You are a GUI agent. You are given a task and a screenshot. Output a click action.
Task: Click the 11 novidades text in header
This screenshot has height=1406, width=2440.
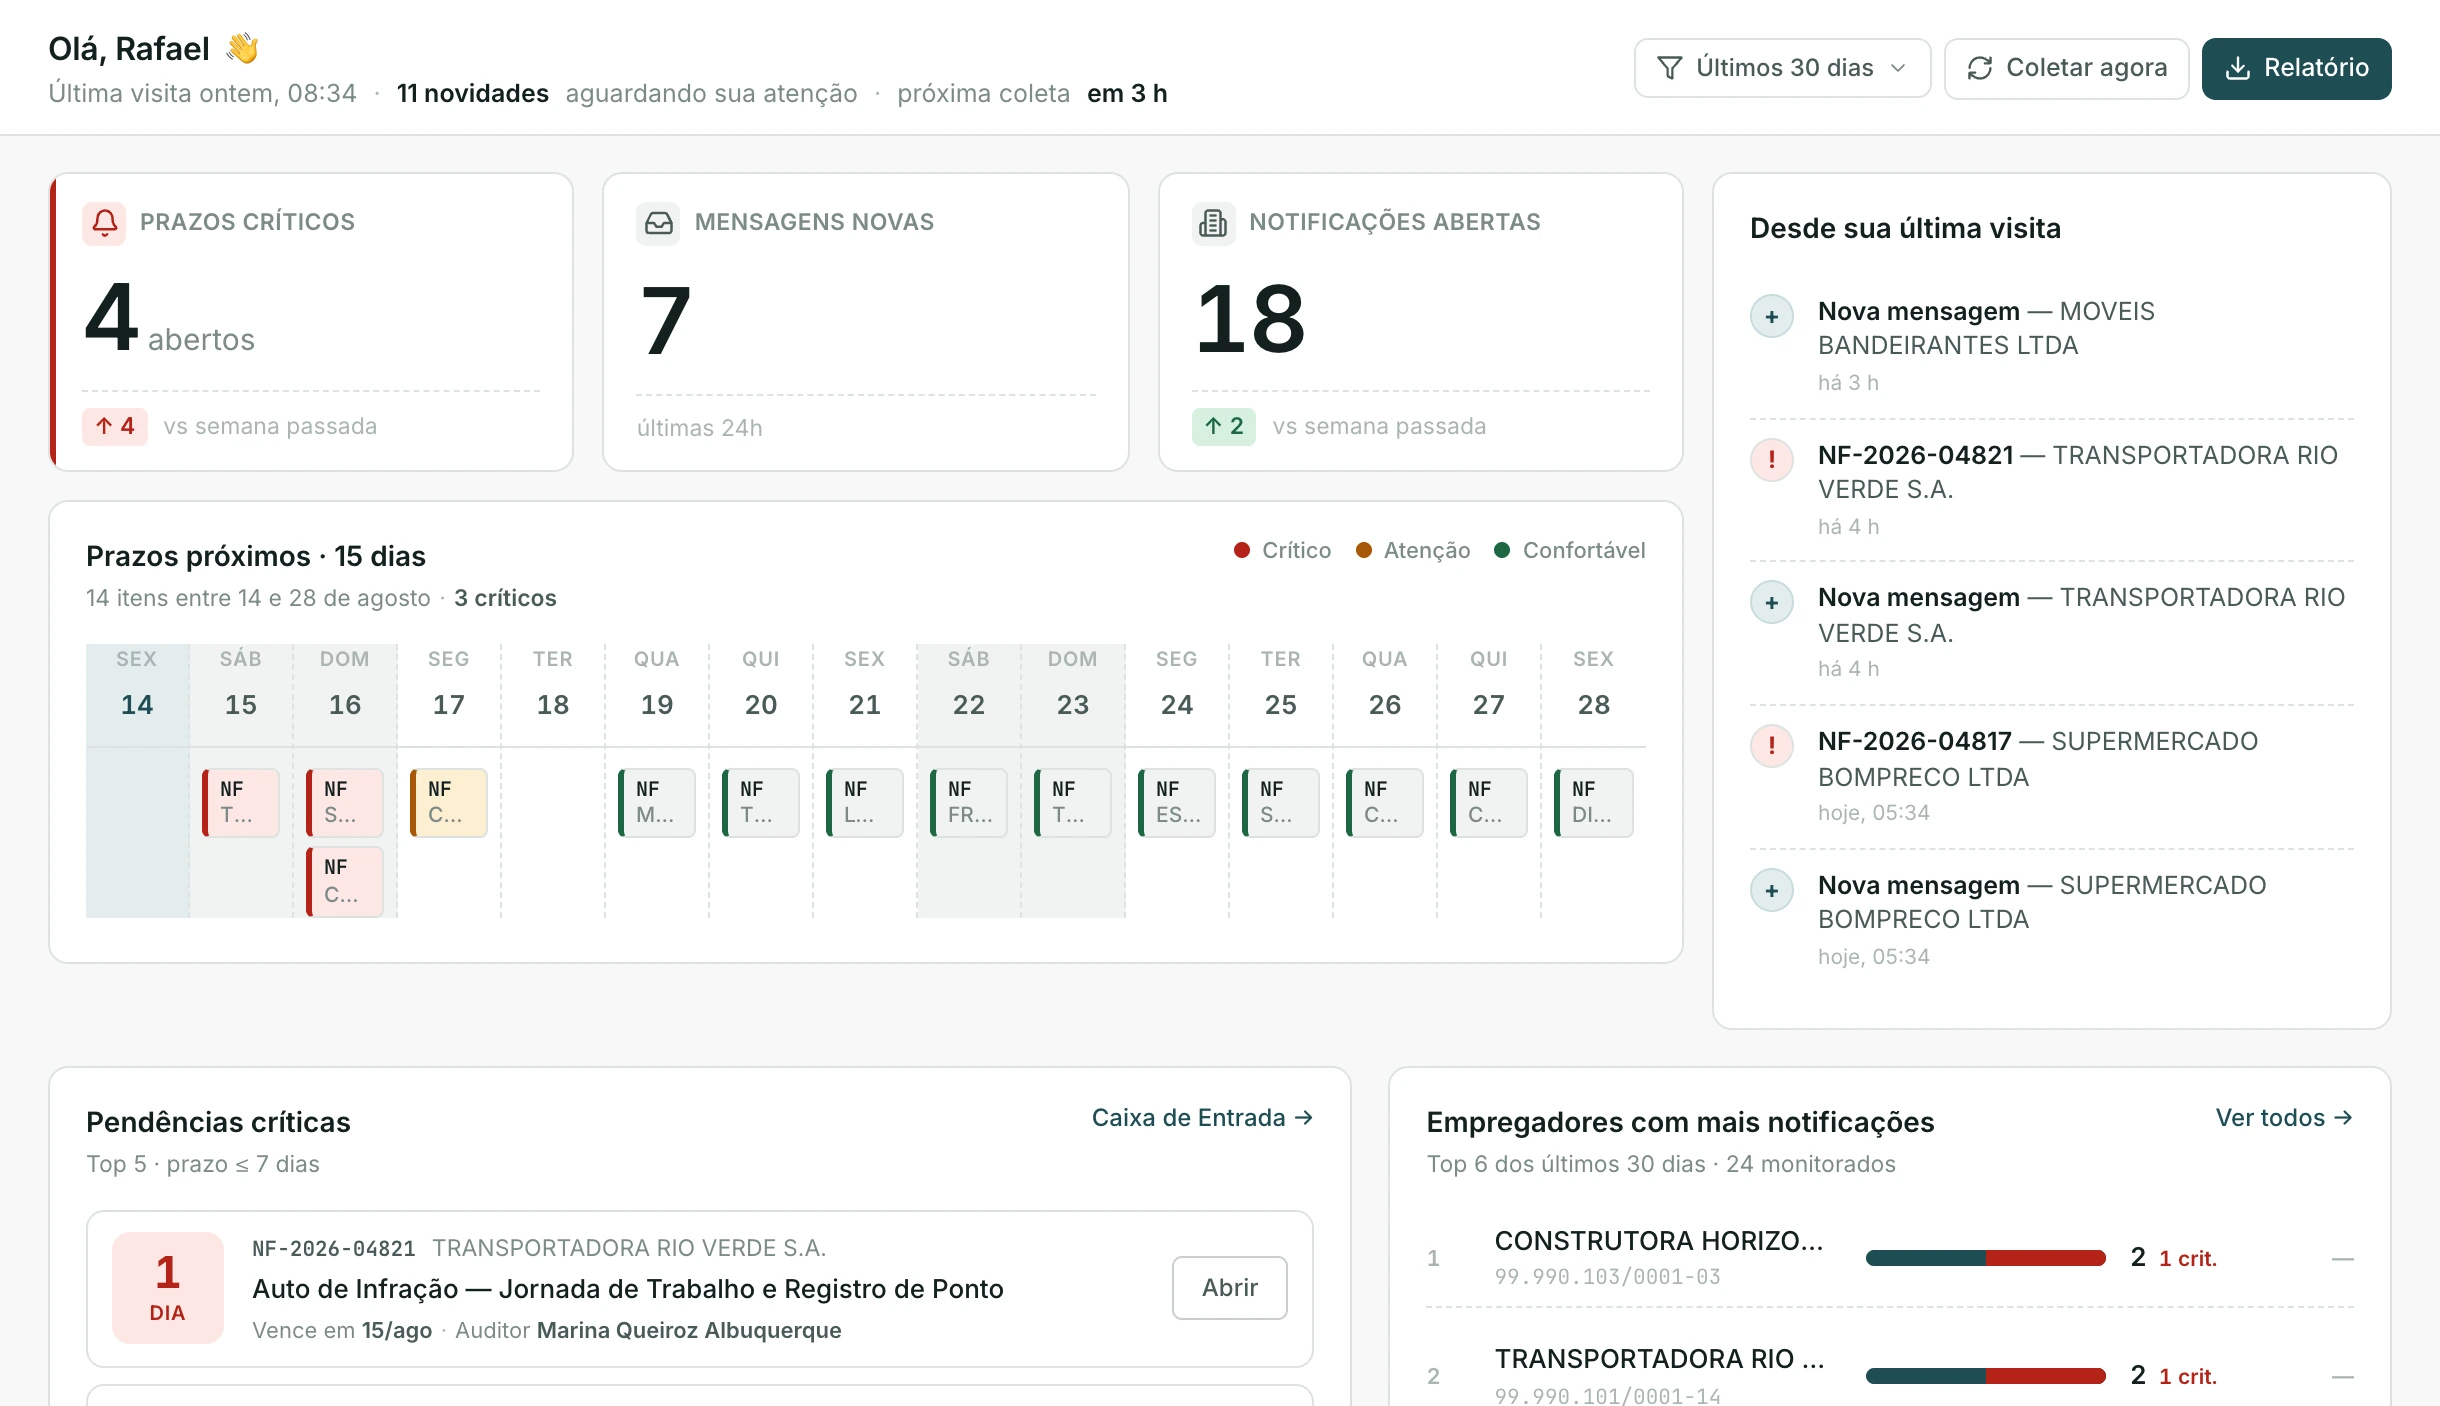[472, 93]
